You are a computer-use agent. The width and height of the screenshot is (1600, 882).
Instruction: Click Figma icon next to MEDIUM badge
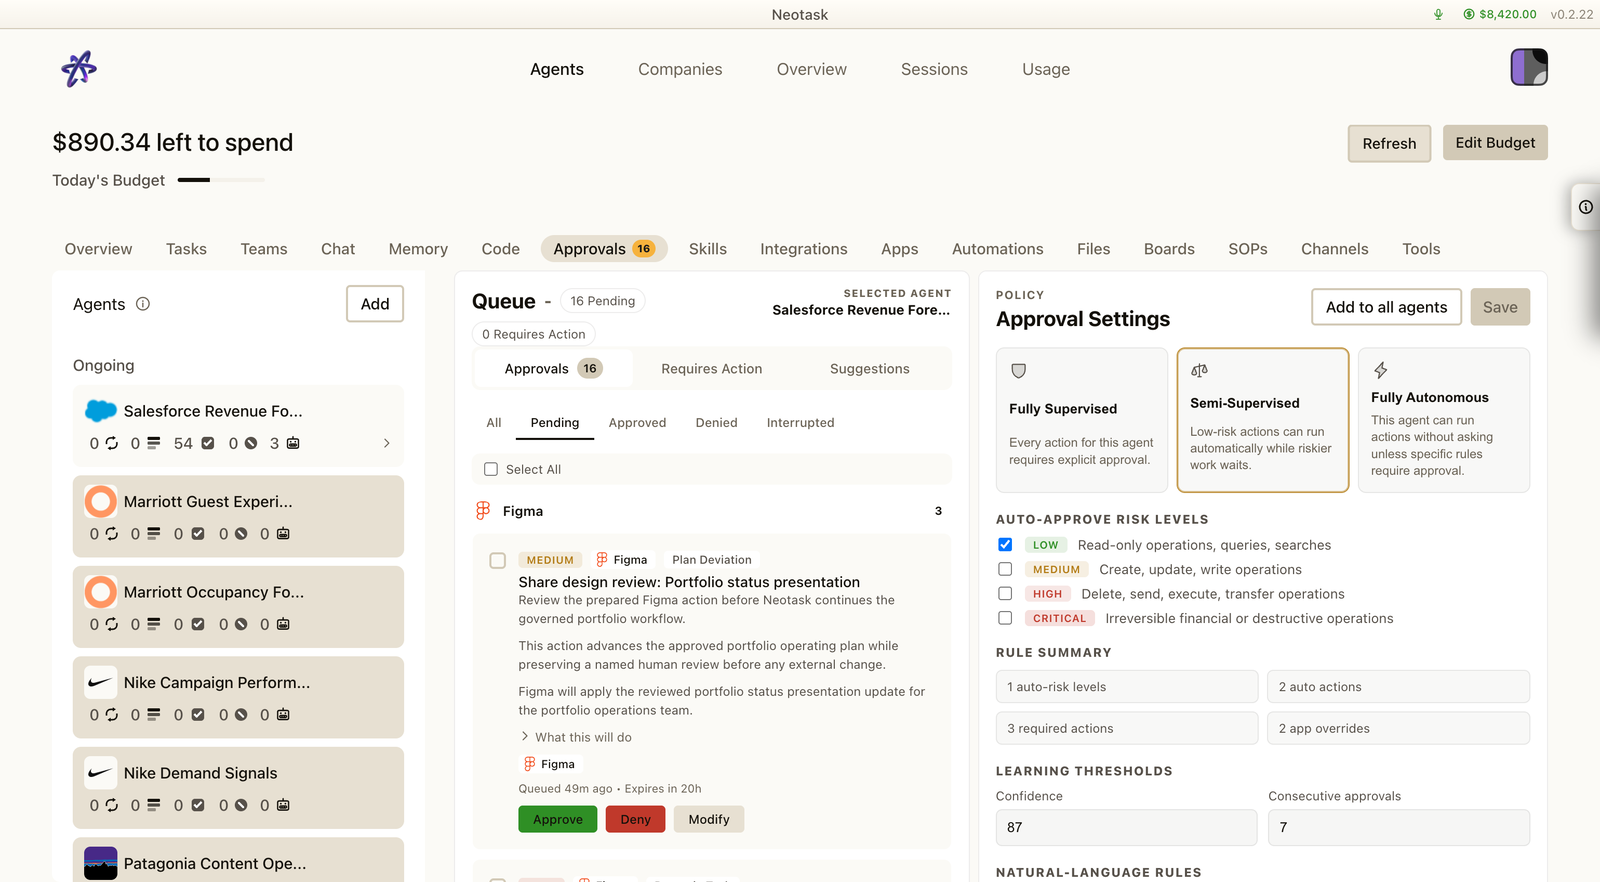tap(602, 559)
